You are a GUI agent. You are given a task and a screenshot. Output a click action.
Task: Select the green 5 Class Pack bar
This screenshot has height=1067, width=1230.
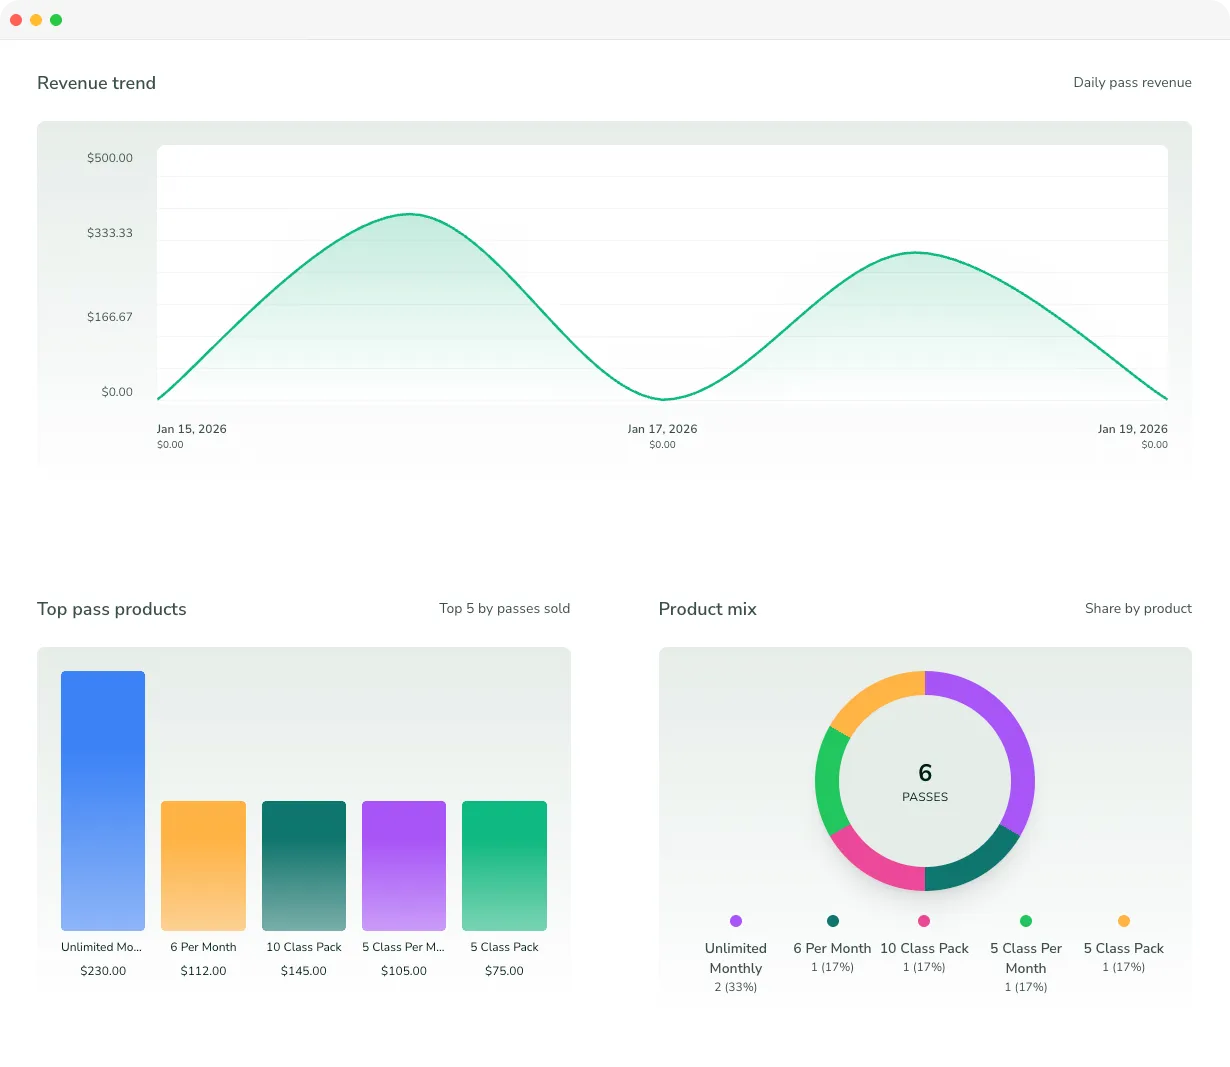pos(503,865)
